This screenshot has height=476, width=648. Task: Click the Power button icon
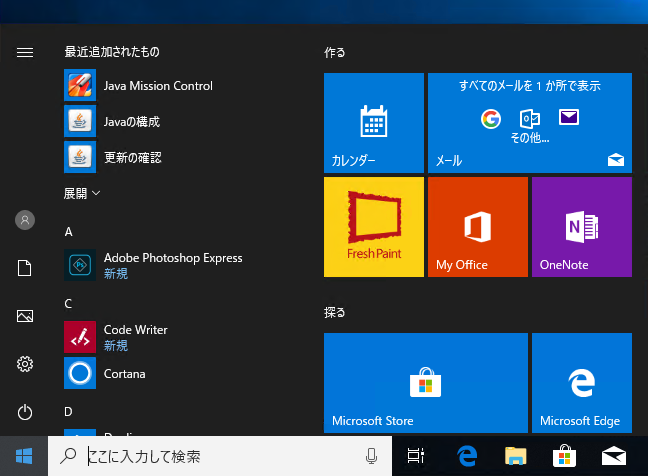[25, 412]
